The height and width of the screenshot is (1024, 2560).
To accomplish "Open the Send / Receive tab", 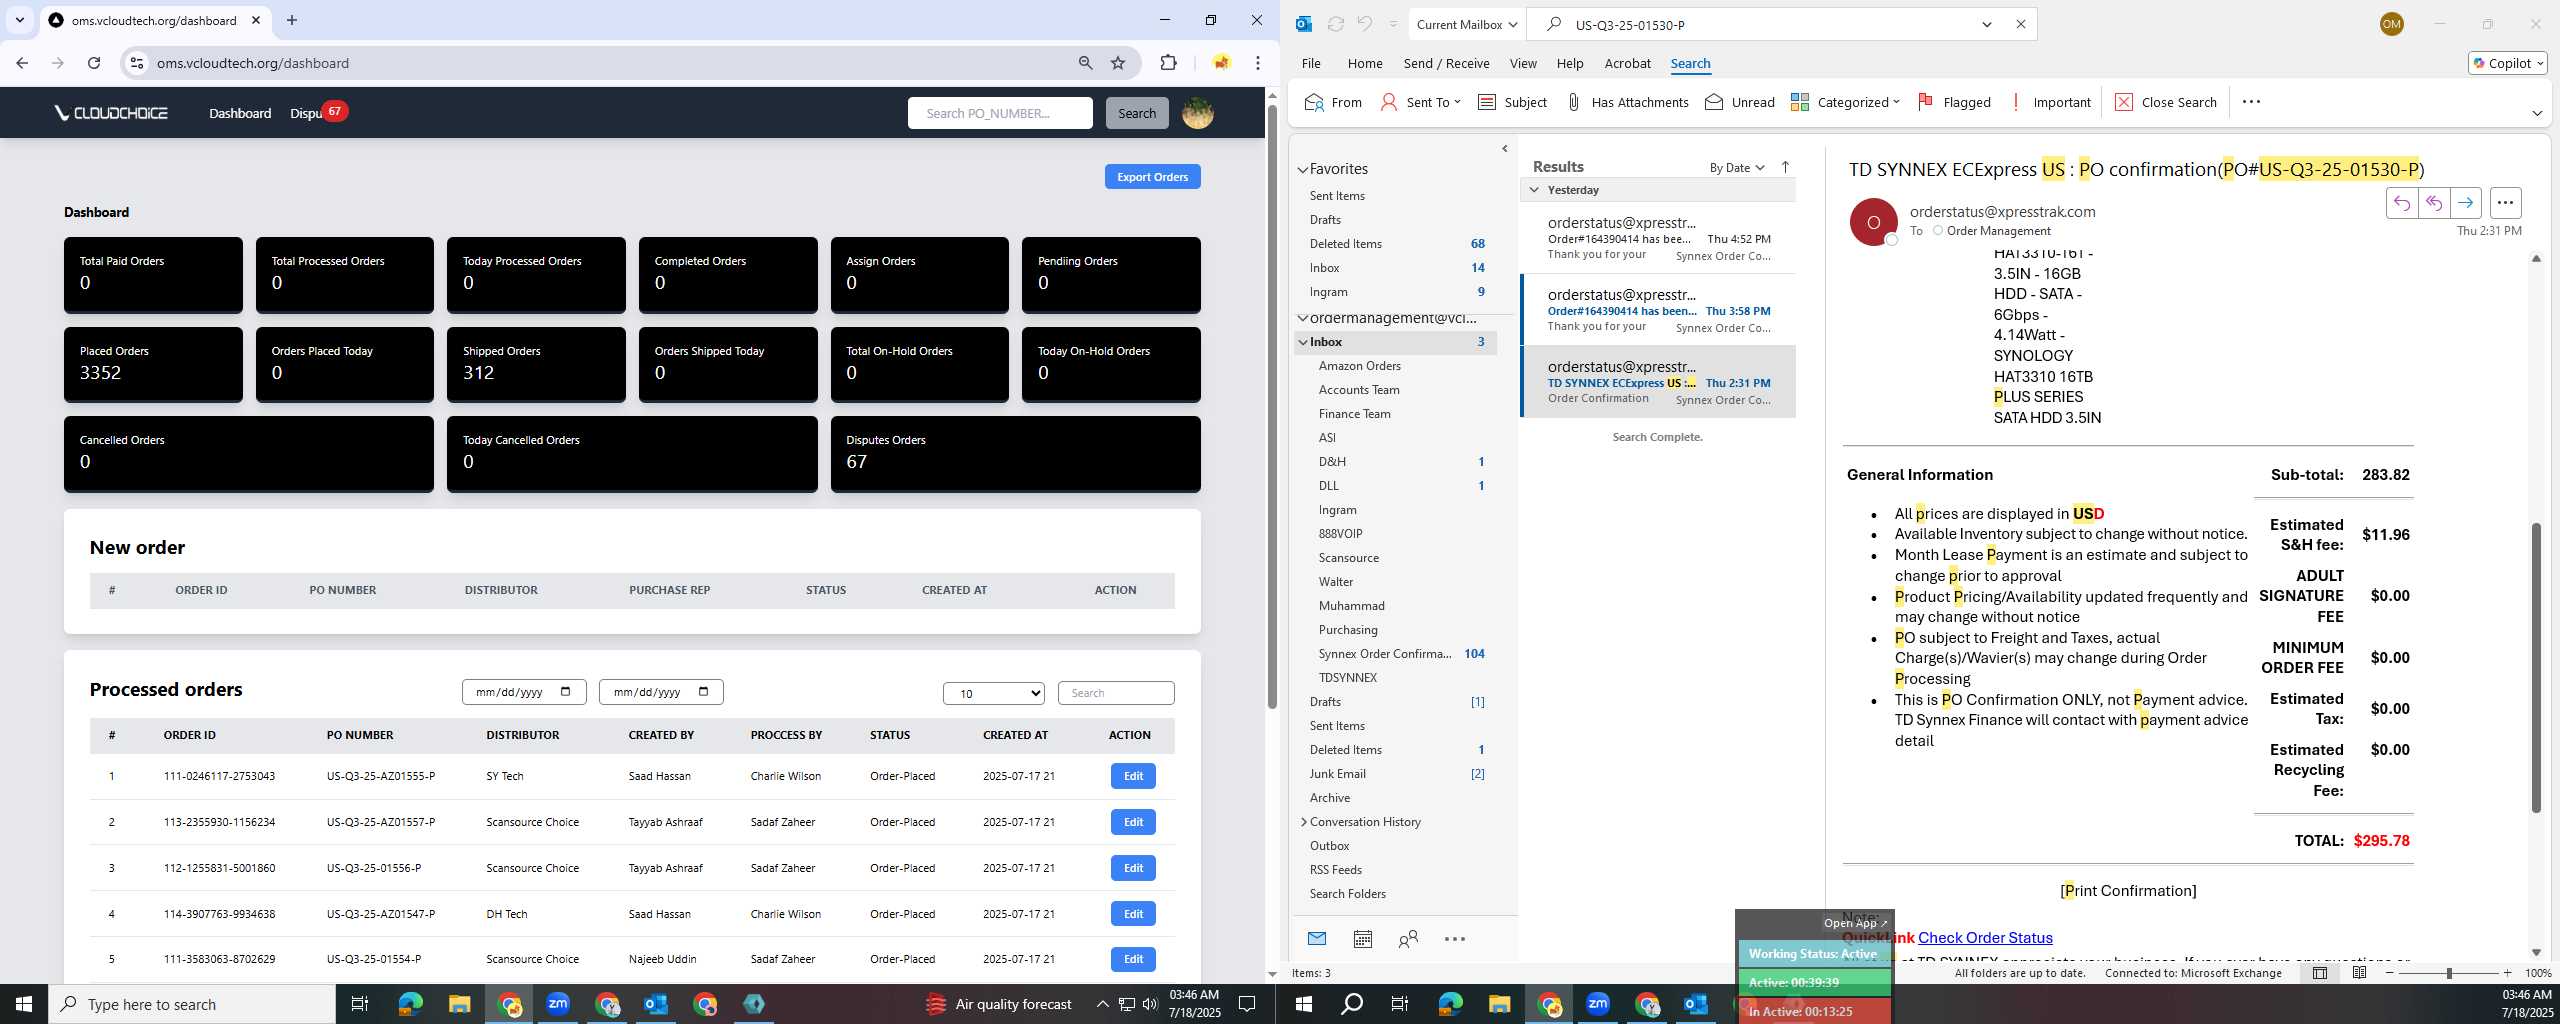I will (x=1446, y=63).
